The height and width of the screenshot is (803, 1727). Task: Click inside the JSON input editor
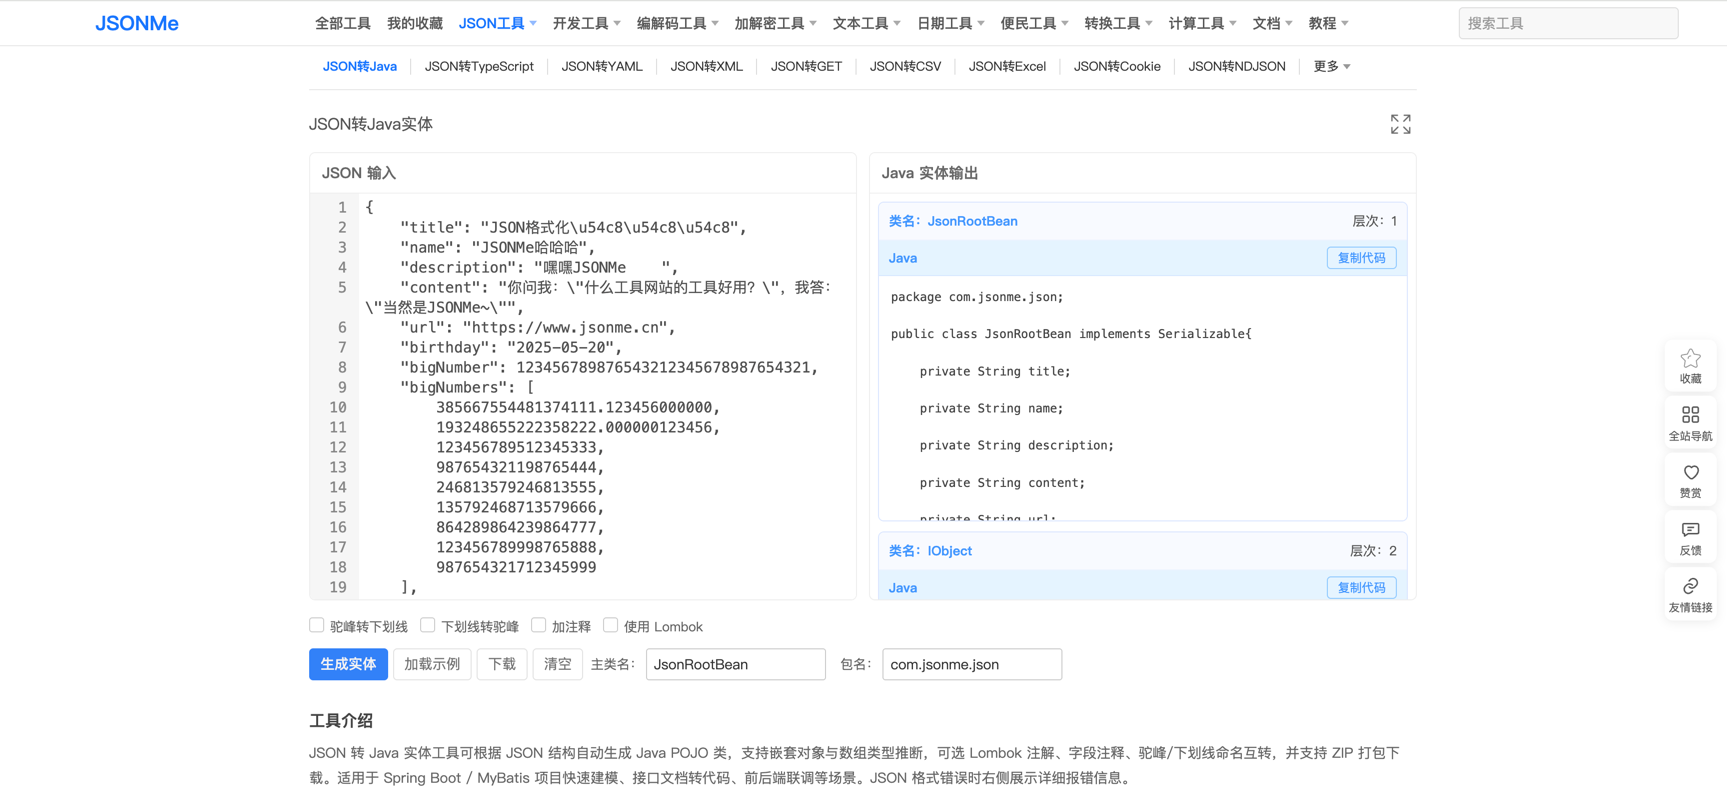[x=606, y=397]
